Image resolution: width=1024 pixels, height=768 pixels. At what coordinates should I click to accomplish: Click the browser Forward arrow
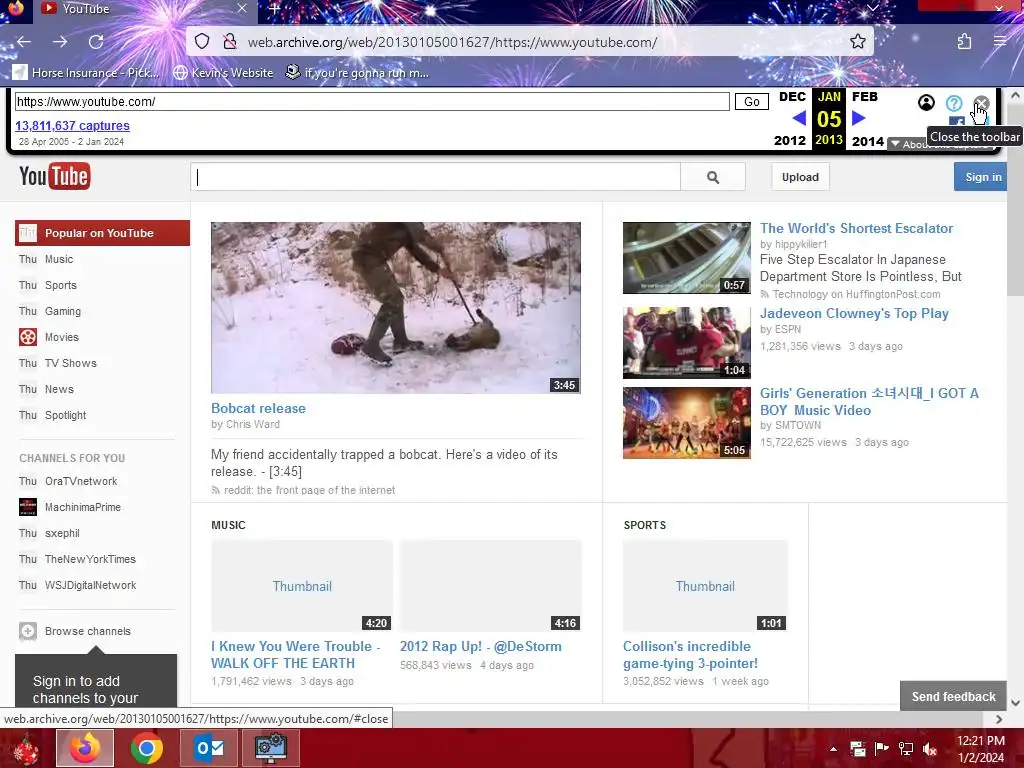(x=60, y=42)
